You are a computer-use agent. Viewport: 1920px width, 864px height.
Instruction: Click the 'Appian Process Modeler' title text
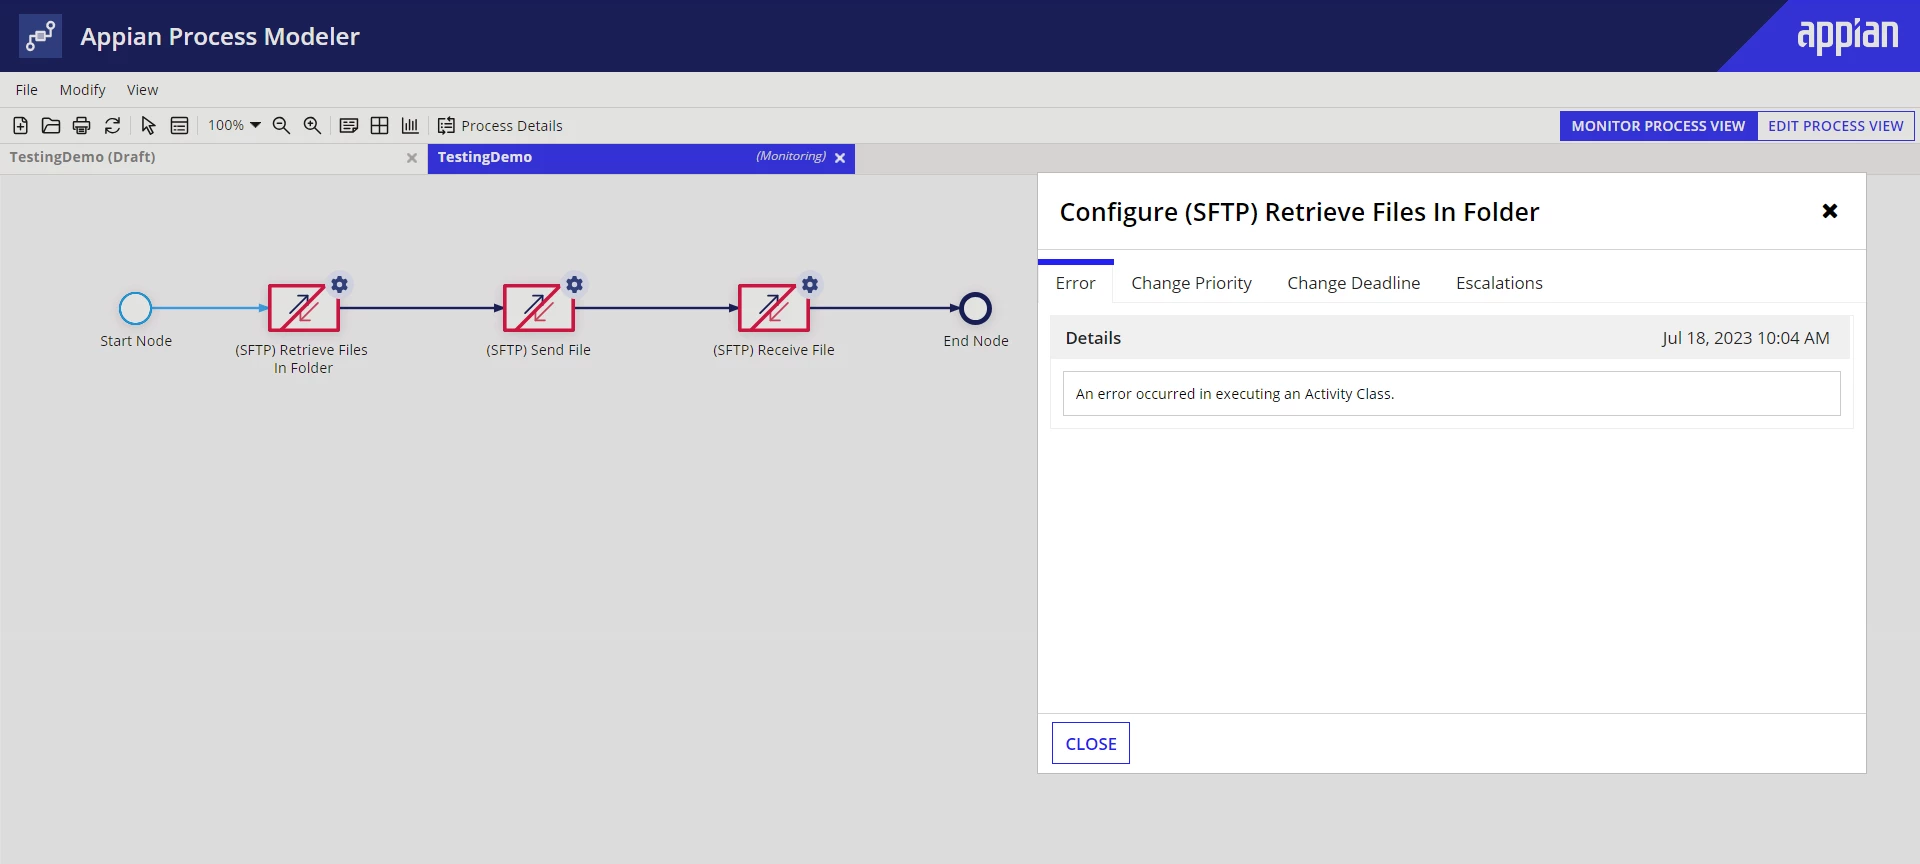(x=220, y=36)
